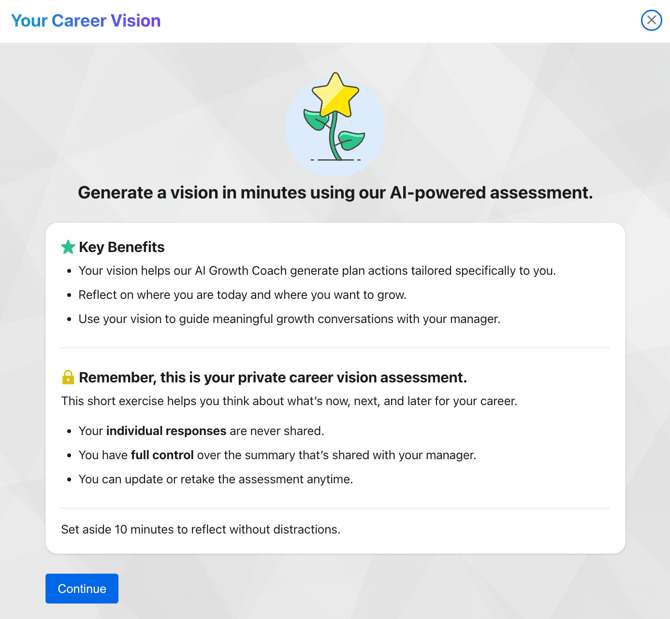Click the "This short exercise helps you" sentence
Screen dimensions: 670x619
pyautogui.click(x=289, y=401)
